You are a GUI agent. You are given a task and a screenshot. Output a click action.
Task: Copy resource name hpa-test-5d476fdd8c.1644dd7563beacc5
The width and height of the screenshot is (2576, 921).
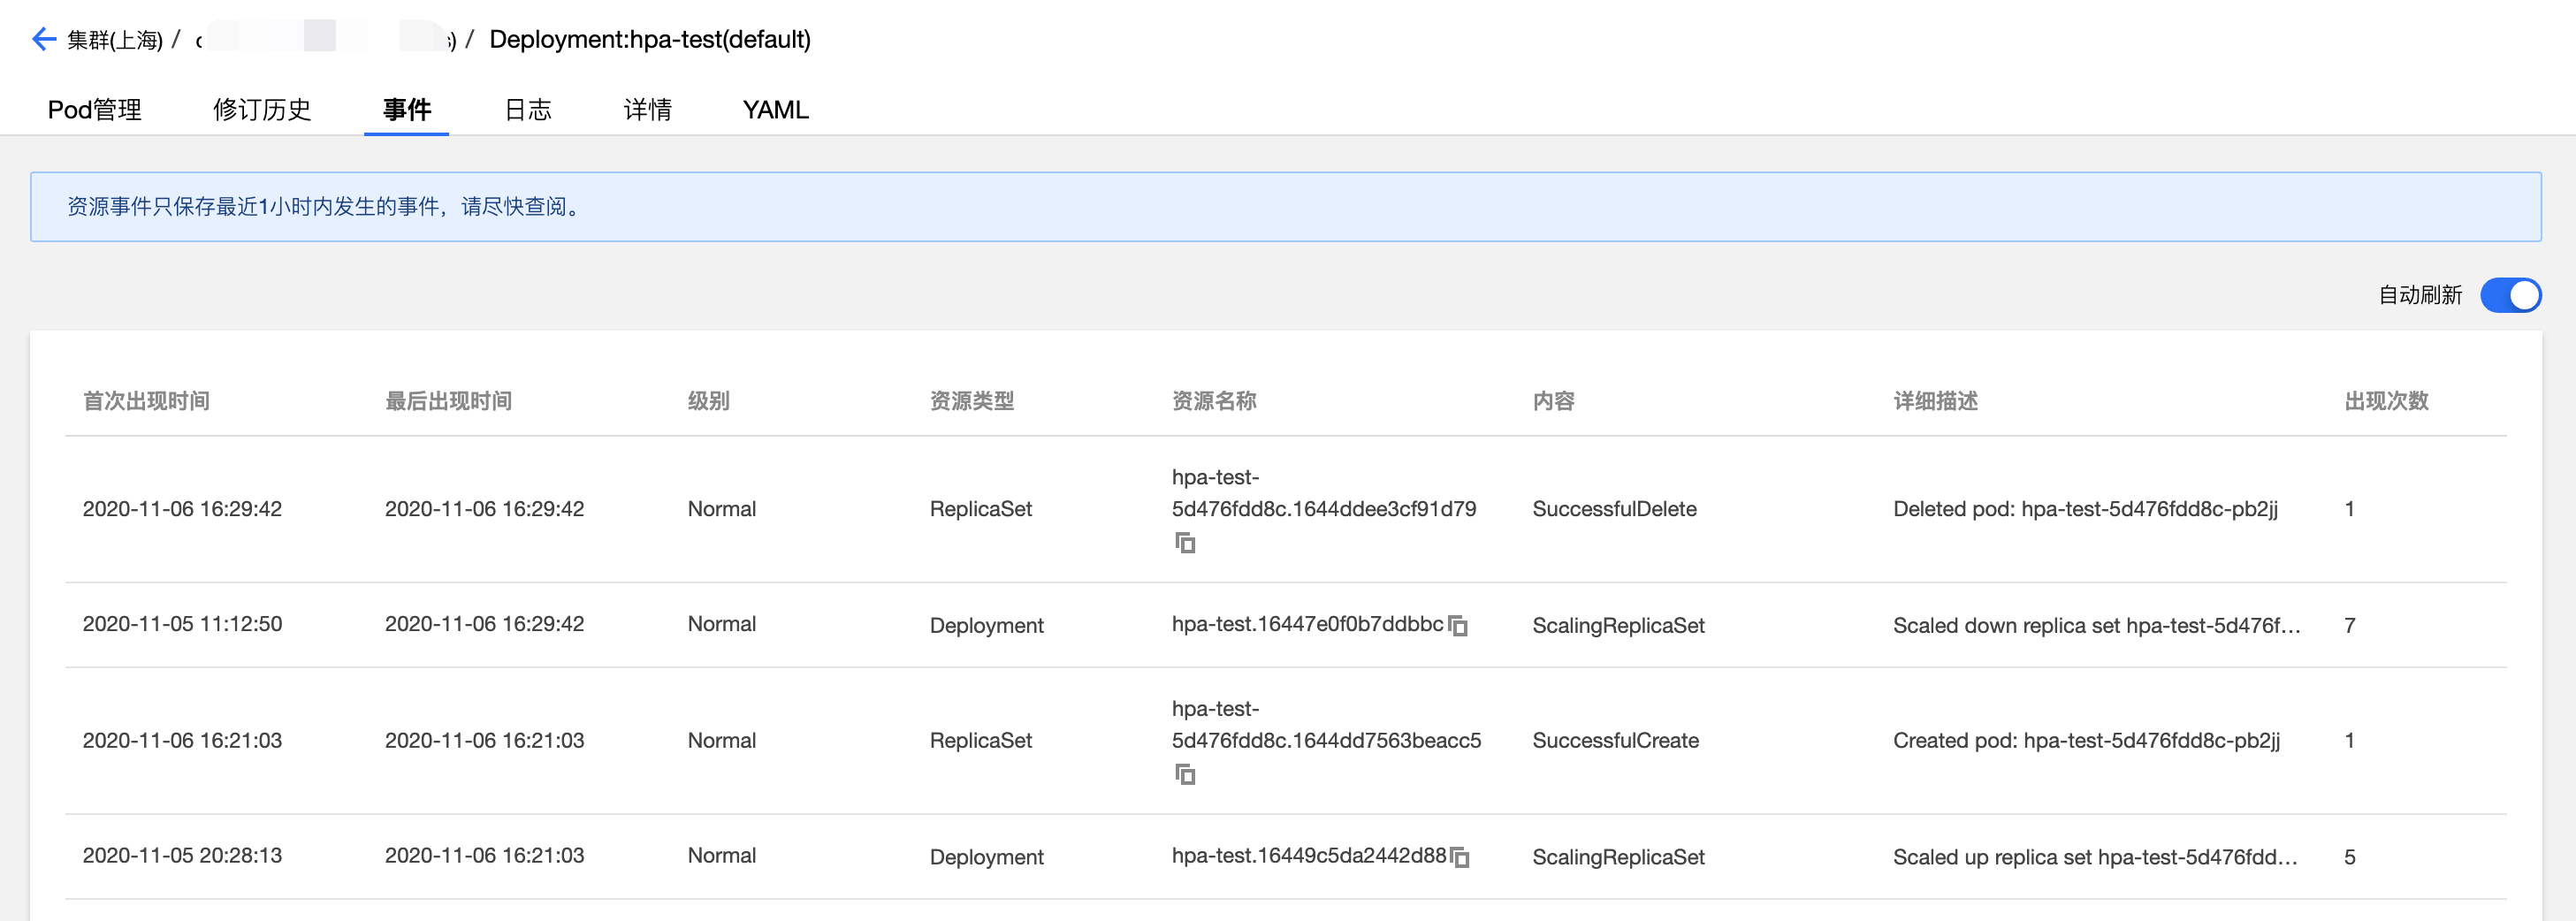[x=1185, y=775]
